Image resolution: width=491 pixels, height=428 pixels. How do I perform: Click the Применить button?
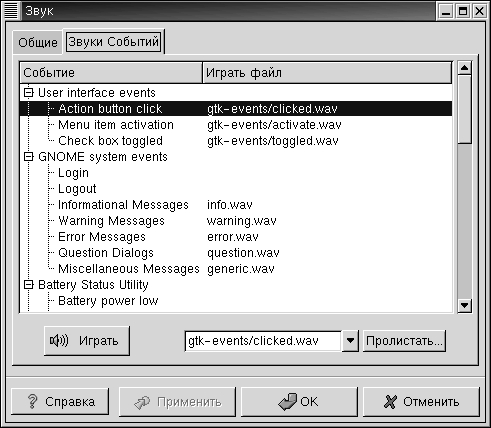click(177, 402)
